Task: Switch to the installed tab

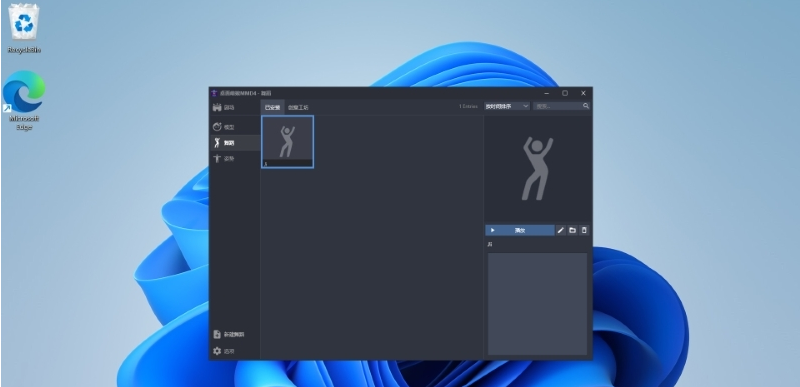Action: pos(272,108)
